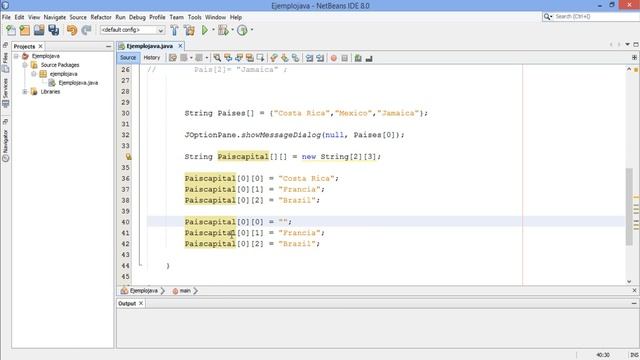Screen dimensions: 640x360
Task: Close the Projects panel tab
Action: [x=40, y=47]
